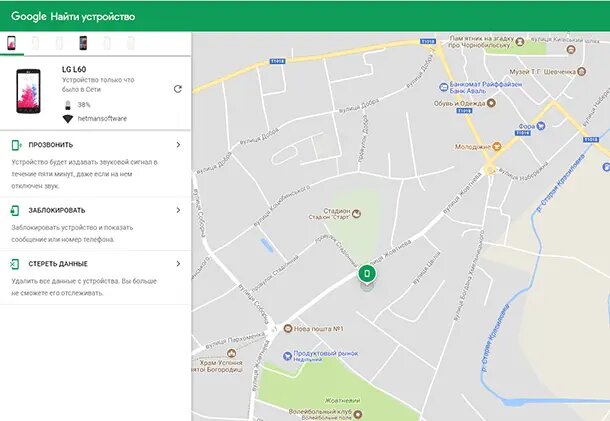This screenshot has height=421, width=610.
Task: Expand the СТЕРЕТЬ ДАННЫЕ chevron arrow
Action: (178, 264)
